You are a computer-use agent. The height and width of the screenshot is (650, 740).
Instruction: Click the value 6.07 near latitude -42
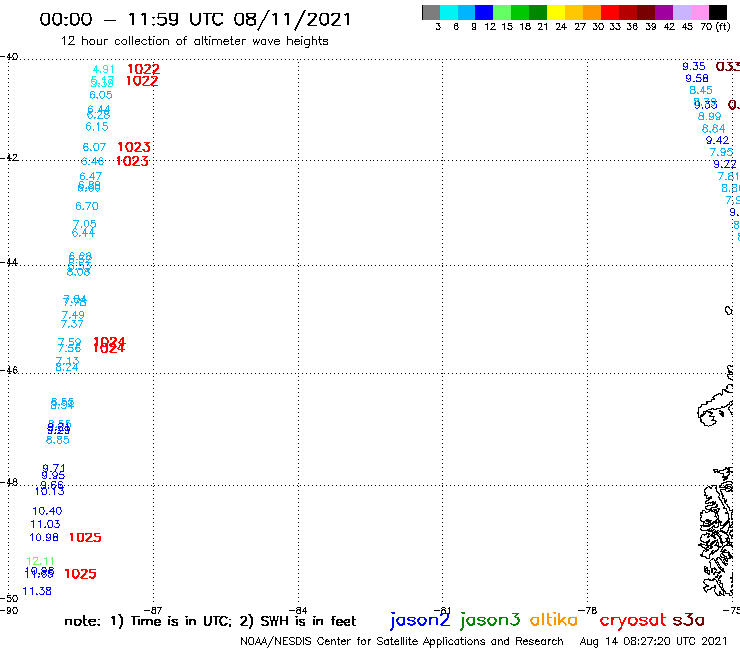94,147
